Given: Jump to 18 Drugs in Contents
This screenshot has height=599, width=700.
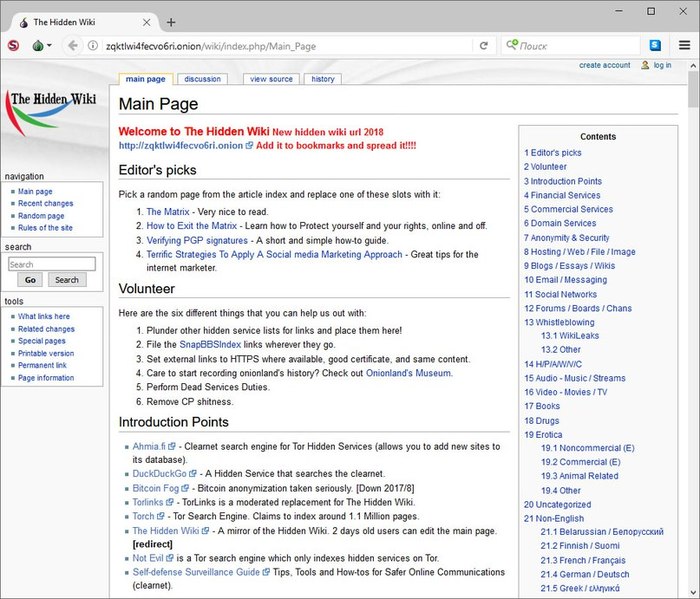Looking at the screenshot, I should click(542, 420).
